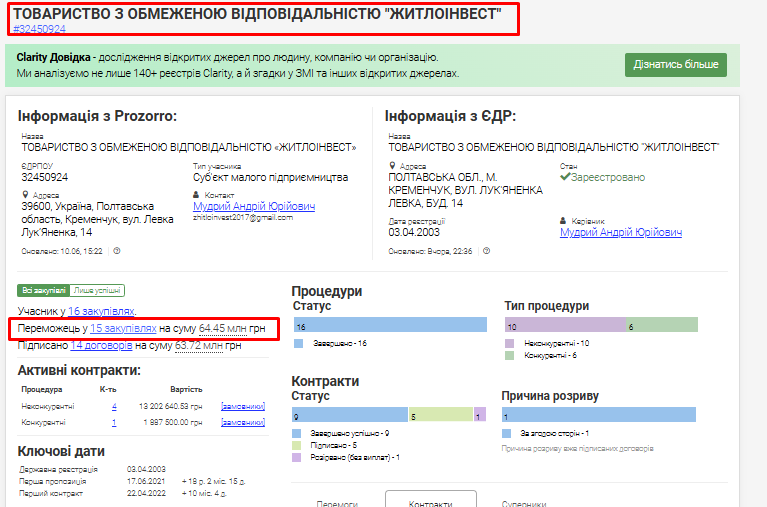Click the contact person icon in Prozorro section
Viewport: 767px width, 507px height.
(197, 195)
